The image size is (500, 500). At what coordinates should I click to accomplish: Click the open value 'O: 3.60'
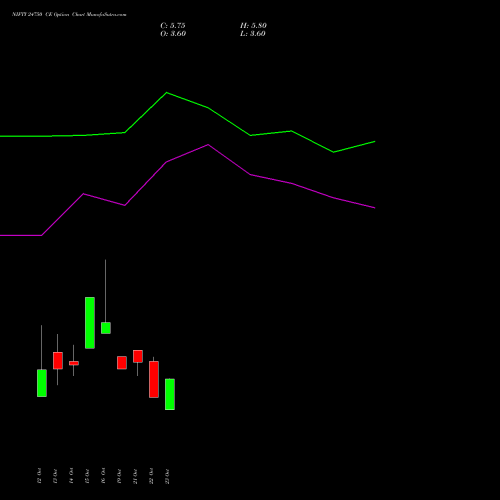click(173, 34)
